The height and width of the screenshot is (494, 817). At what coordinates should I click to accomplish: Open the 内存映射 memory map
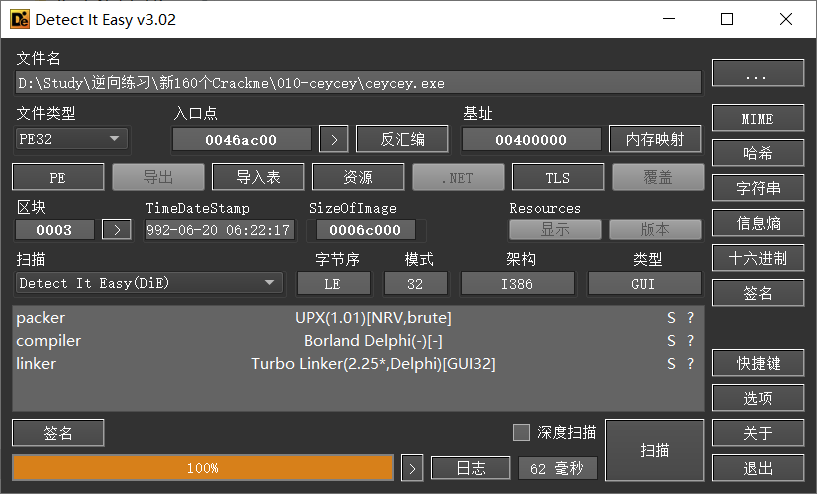coord(655,139)
